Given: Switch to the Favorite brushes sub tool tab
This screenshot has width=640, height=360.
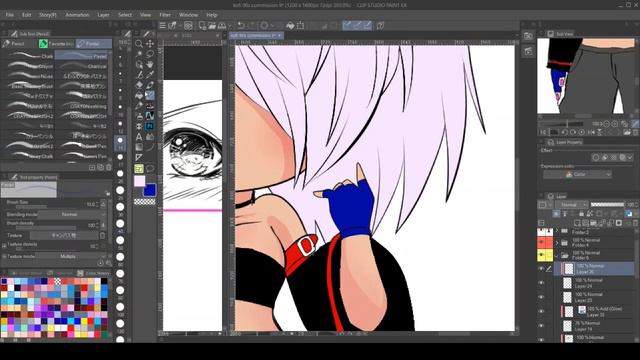Looking at the screenshot, I should pyautogui.click(x=56, y=44).
